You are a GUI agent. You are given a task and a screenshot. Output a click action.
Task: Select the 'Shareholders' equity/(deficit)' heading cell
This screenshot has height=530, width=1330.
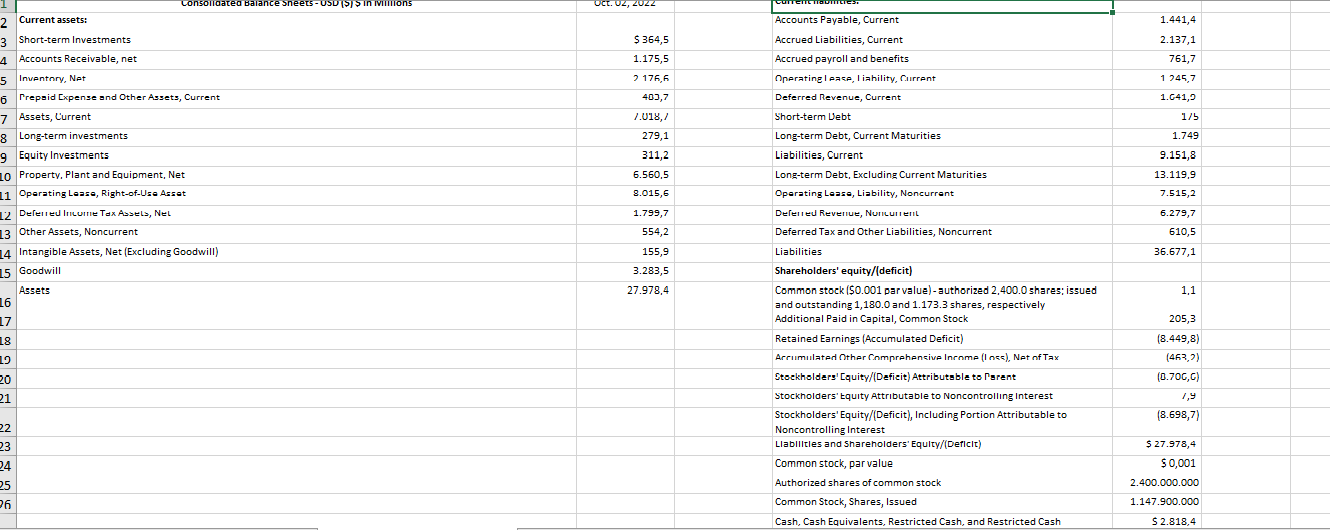(942, 270)
